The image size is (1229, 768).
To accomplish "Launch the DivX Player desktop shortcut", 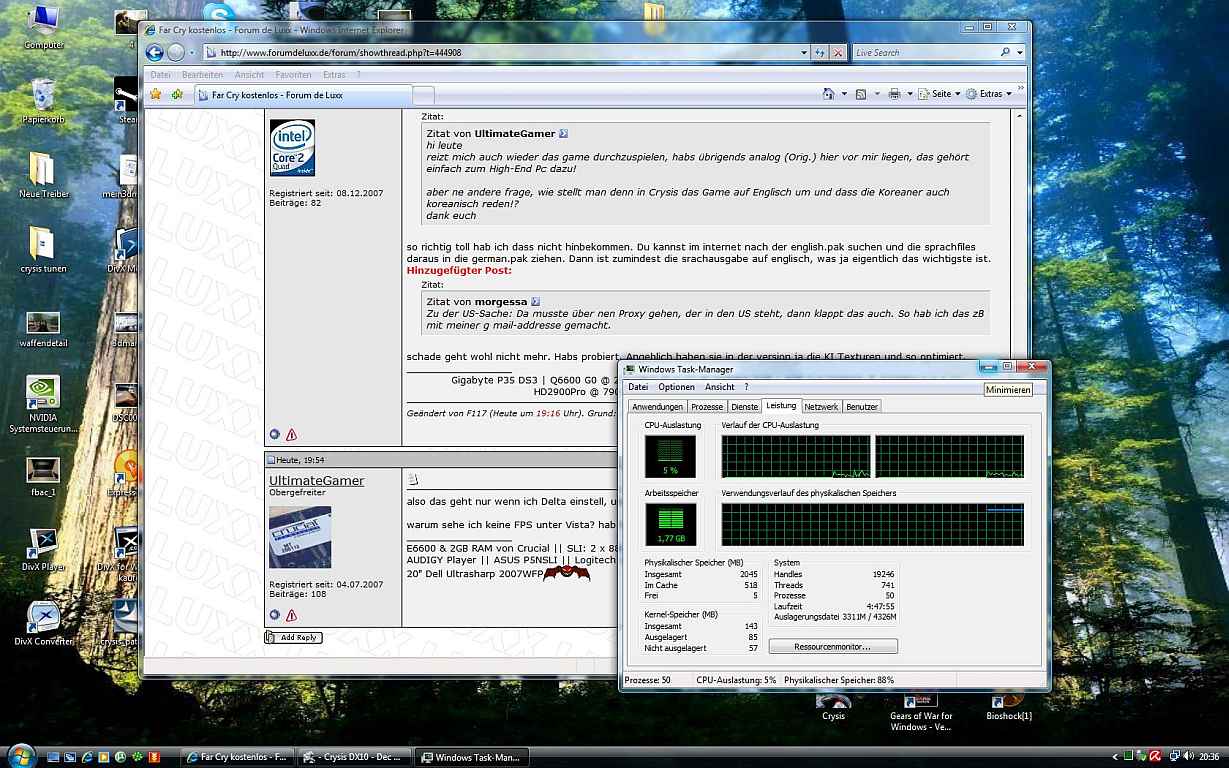I will tap(43, 549).
